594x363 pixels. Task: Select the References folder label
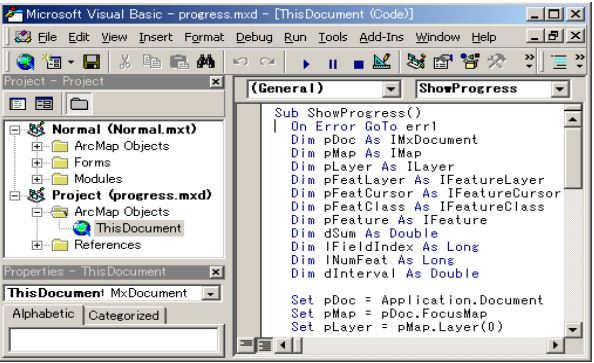108,245
